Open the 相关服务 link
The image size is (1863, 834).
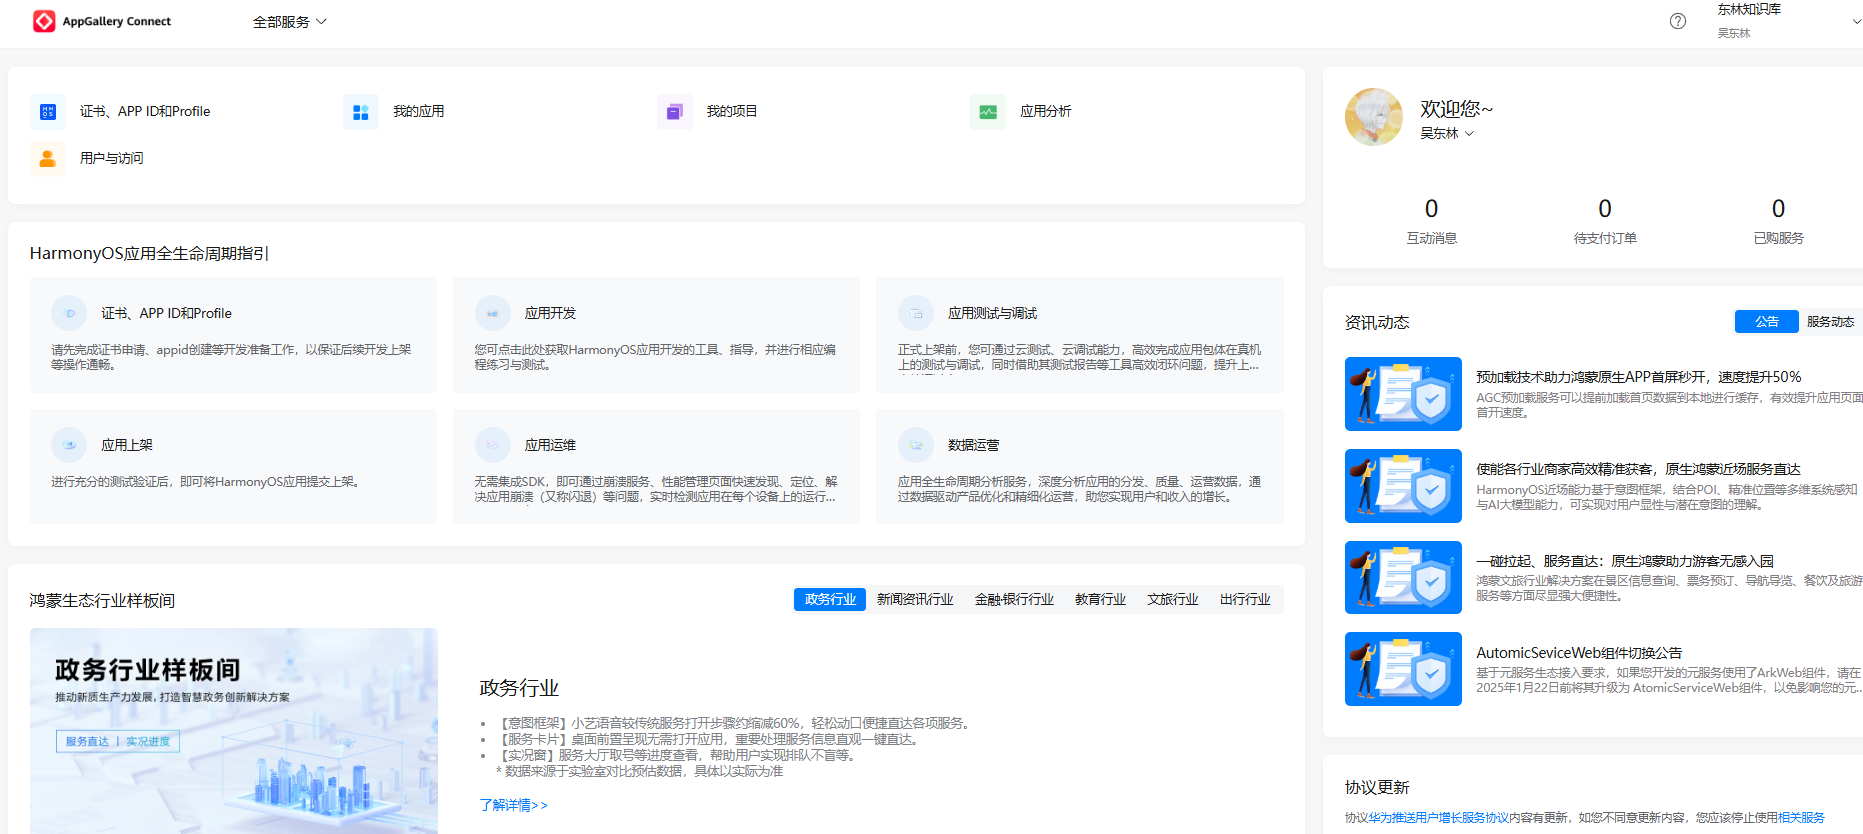[x=1801, y=817]
